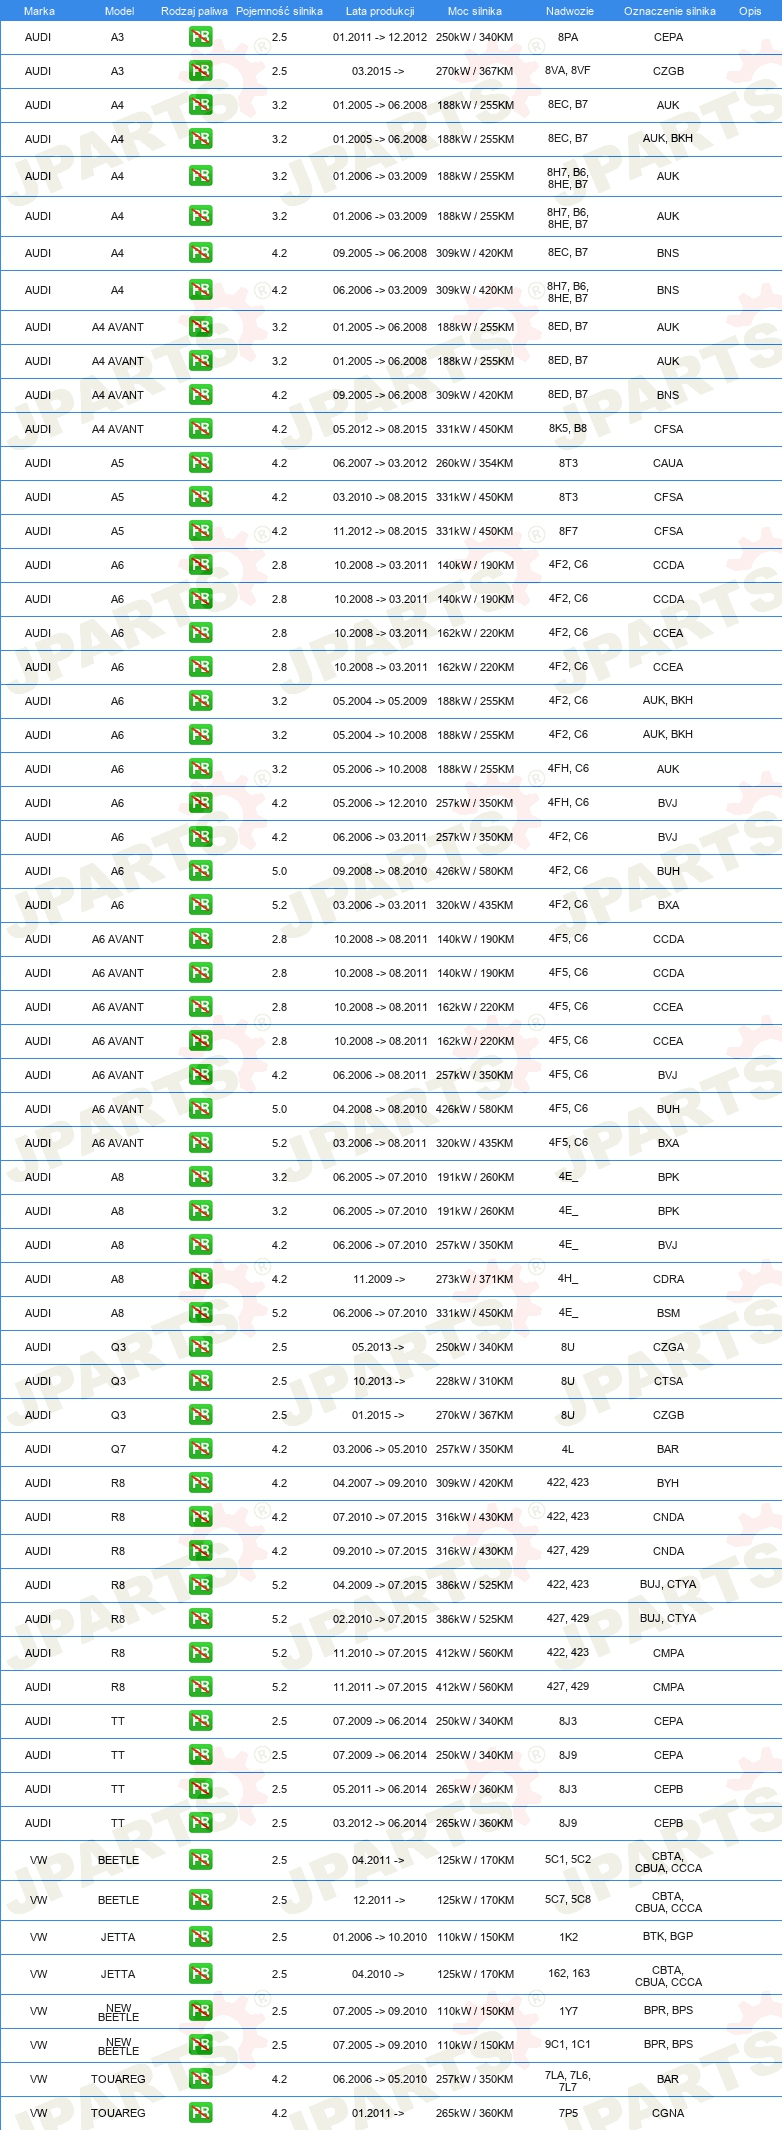The height and width of the screenshot is (2130, 782).
Task: Select the engine code cell CDRA
Action: (668, 1279)
